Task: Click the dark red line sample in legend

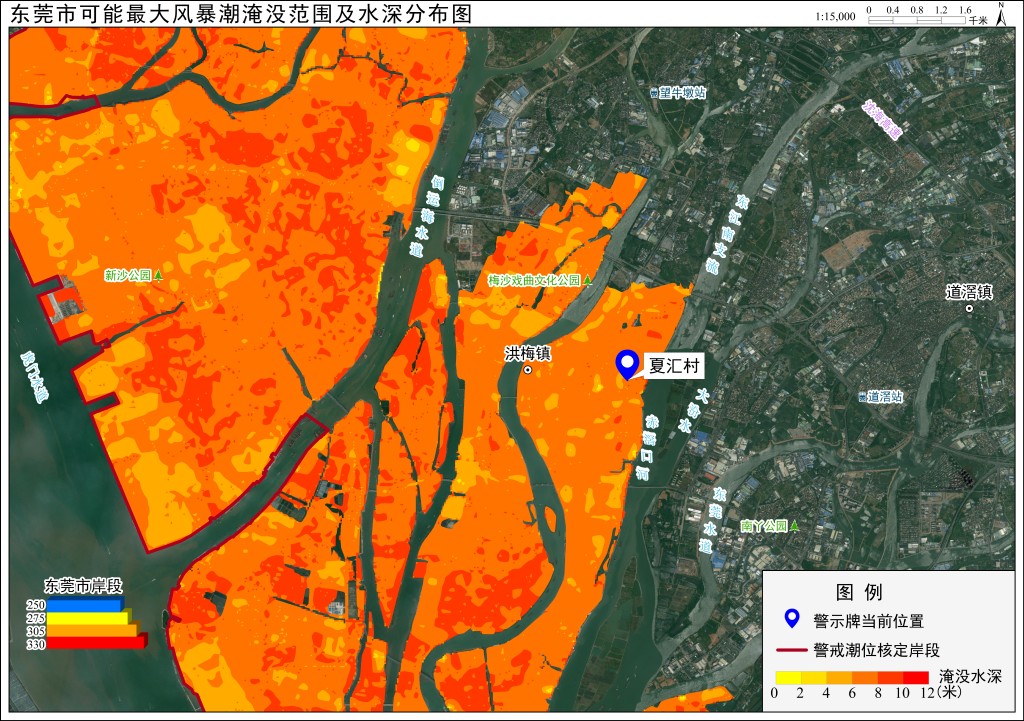Action: pos(792,650)
